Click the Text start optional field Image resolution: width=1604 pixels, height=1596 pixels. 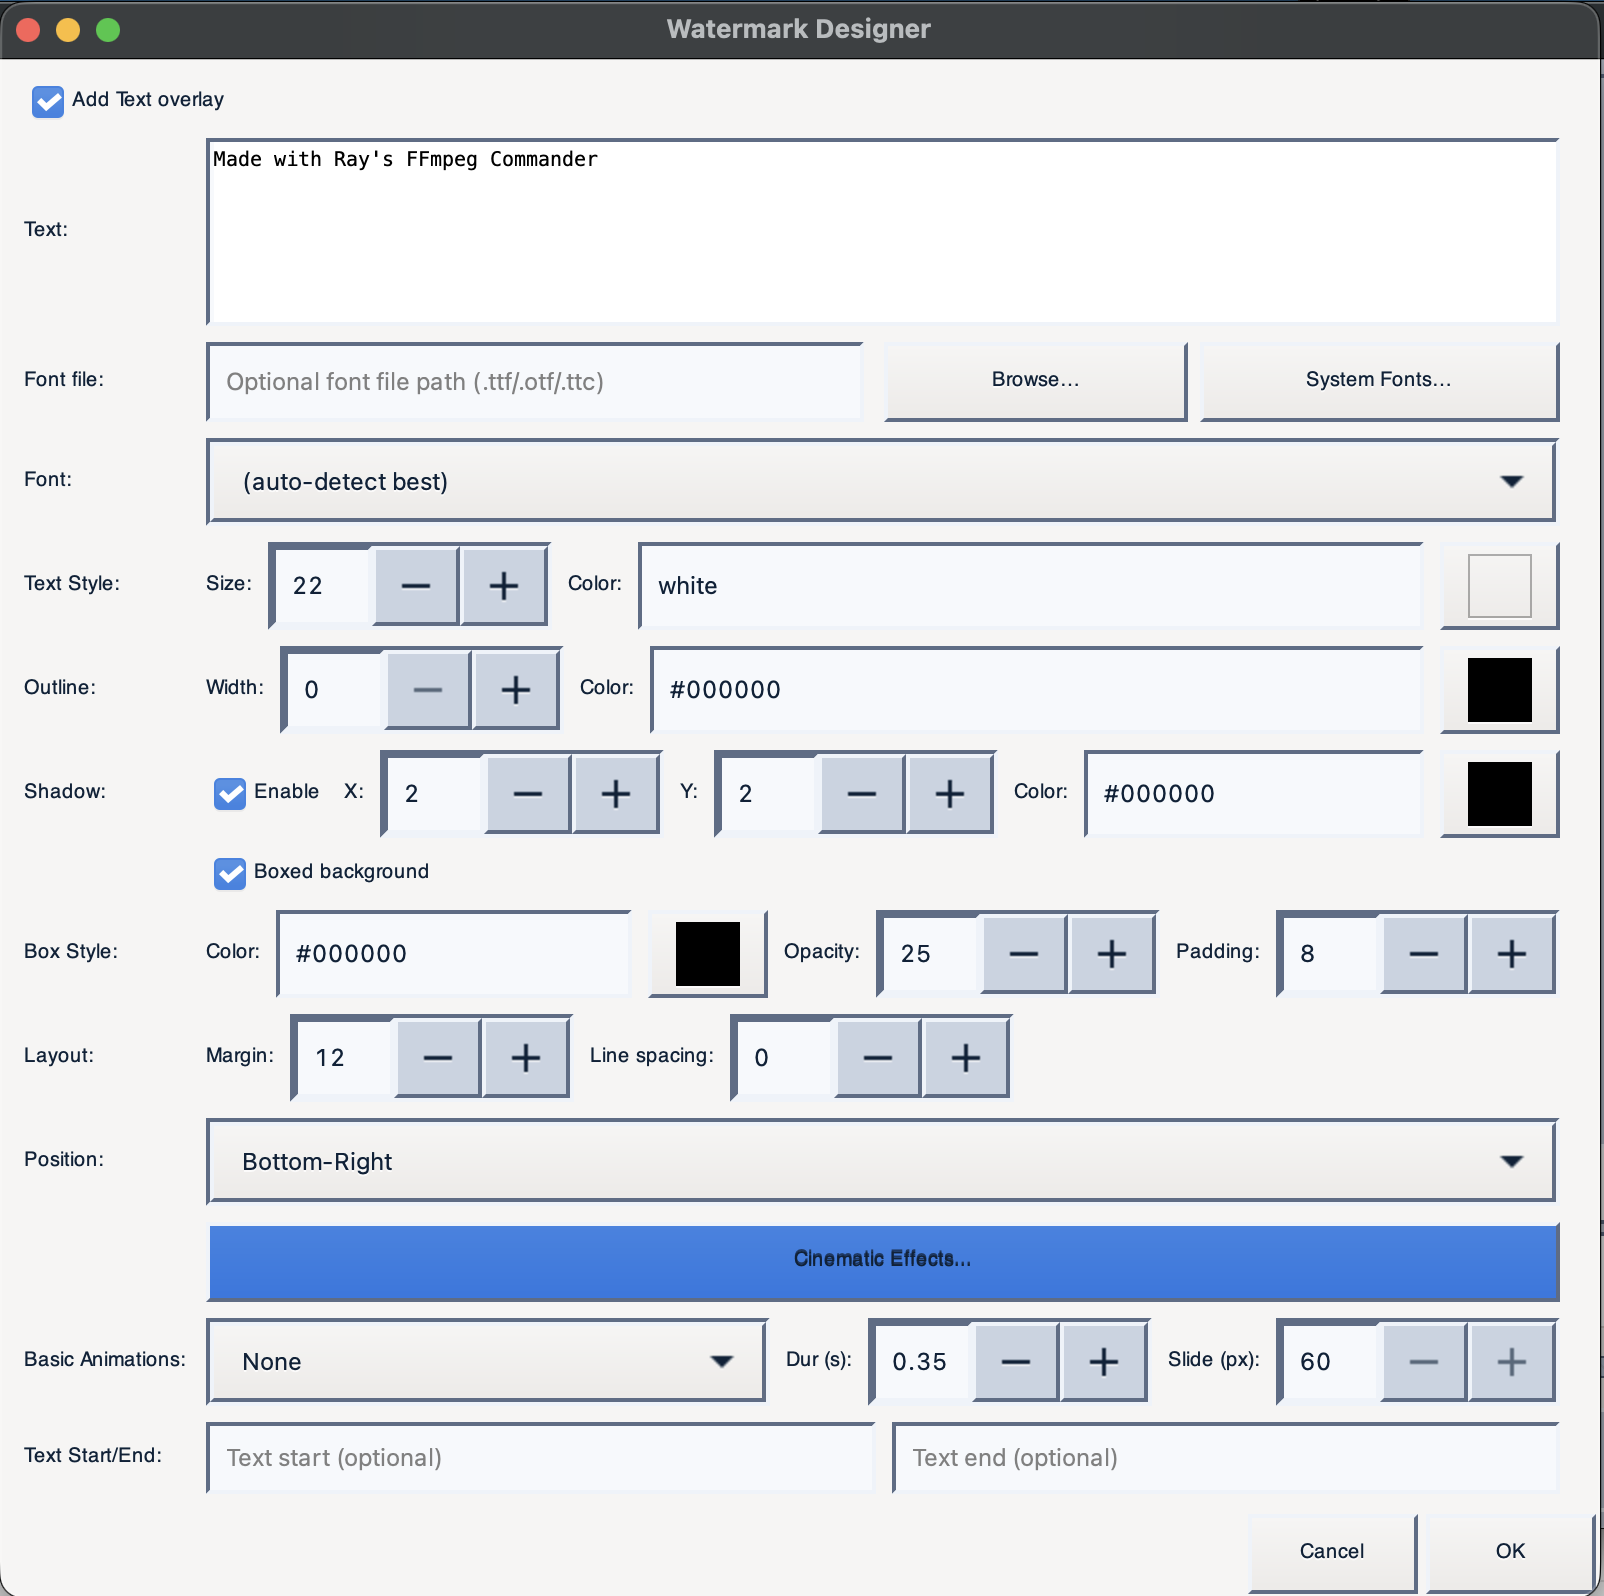click(540, 1457)
